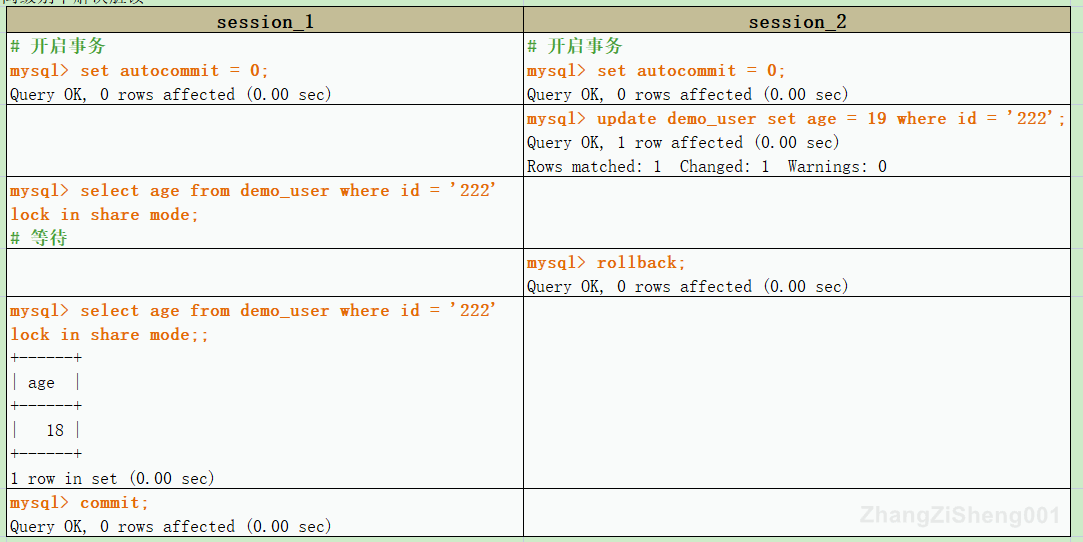
Task: Click '# 开启事务' comment under session_1
Action: coord(58,47)
